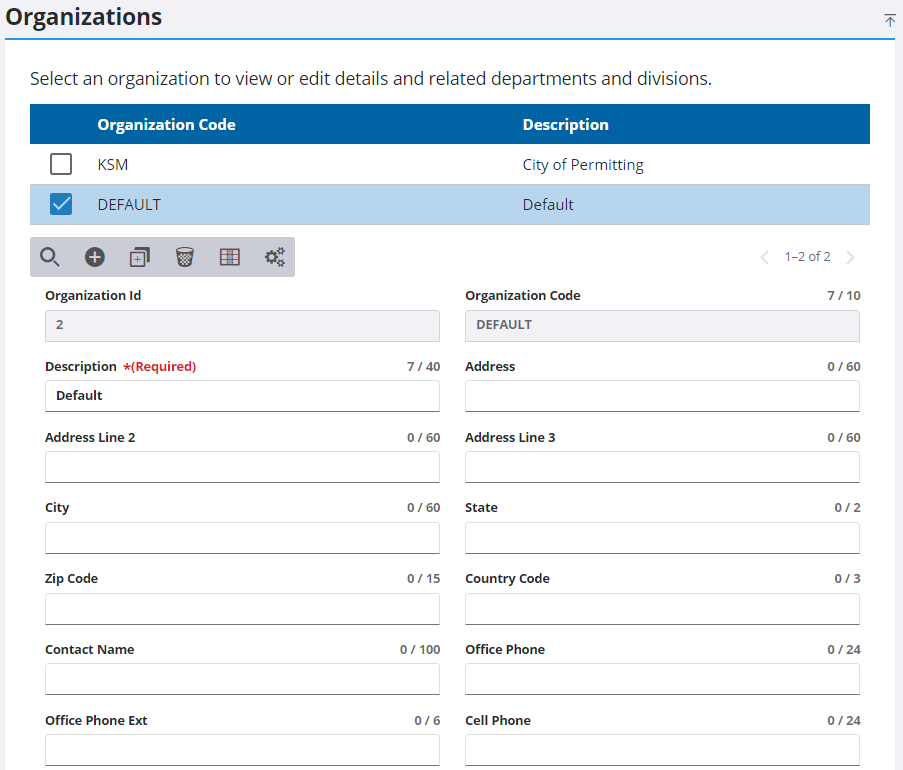Check the KSM organization checkbox
Viewport: 903px width, 770px height.
(x=61, y=164)
